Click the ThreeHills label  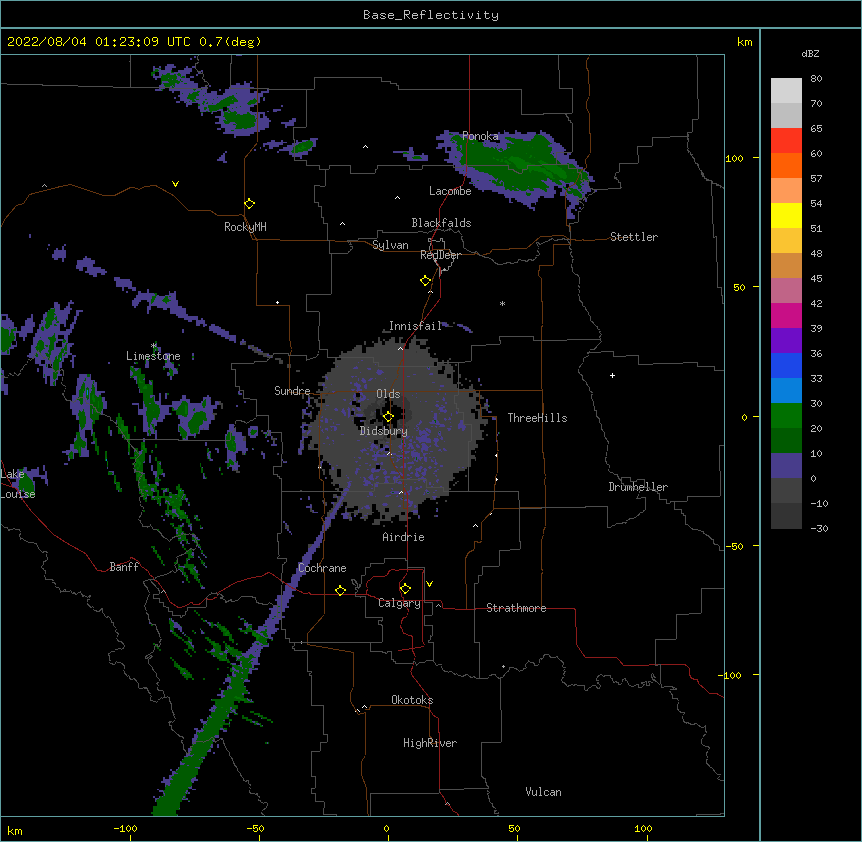point(538,418)
